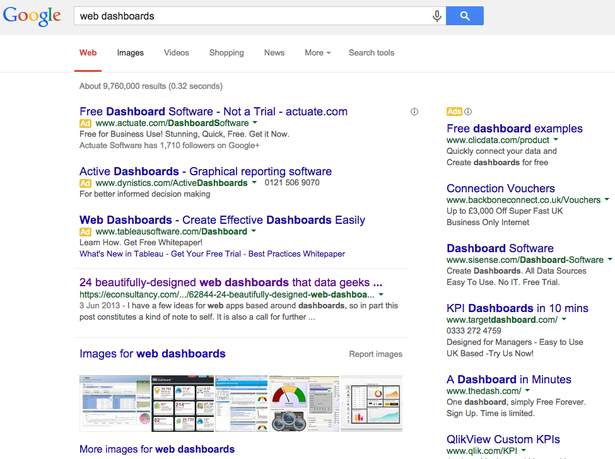Image resolution: width=615 pixels, height=459 pixels.
Task: Open Free Dashboard Software actuate.com result
Action: pos(213,111)
